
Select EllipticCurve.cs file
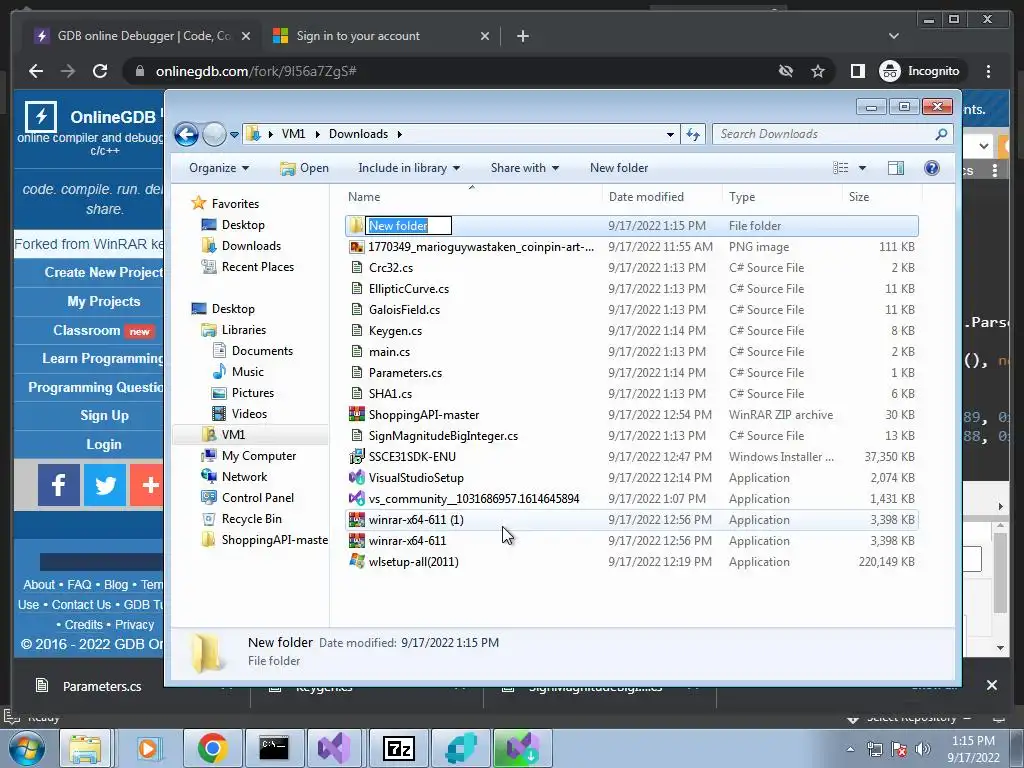pos(409,289)
